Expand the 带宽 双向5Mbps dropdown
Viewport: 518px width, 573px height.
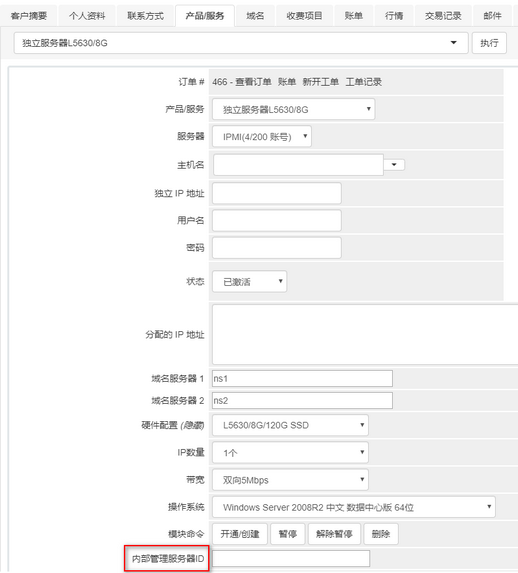290,480
